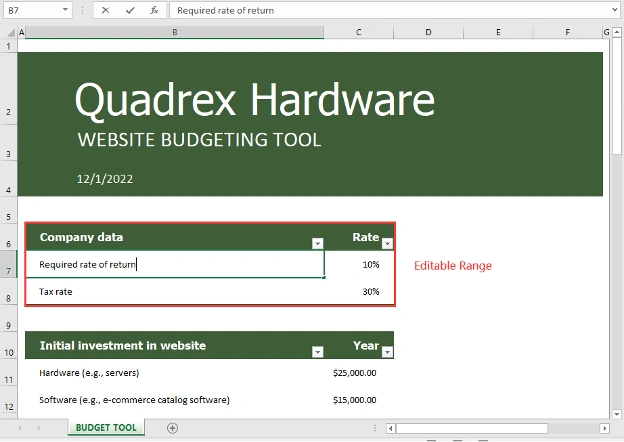Confirm entry with the checkmark icon

[x=130, y=10]
